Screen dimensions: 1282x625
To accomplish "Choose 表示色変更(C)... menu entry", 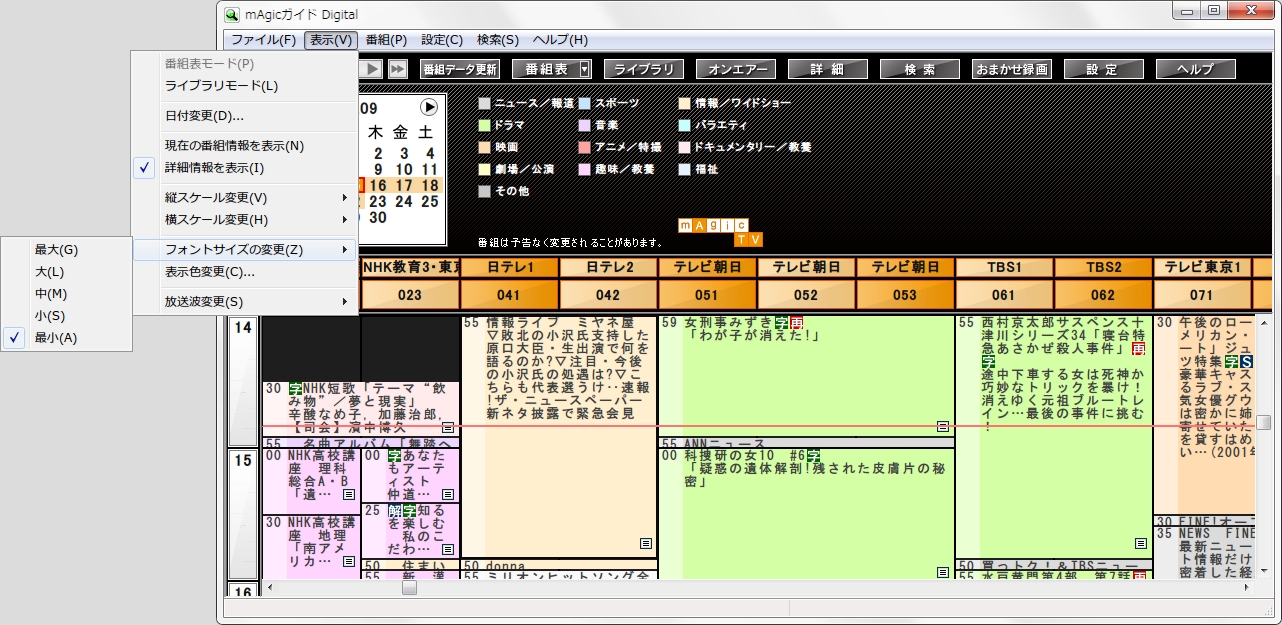I will (245, 272).
